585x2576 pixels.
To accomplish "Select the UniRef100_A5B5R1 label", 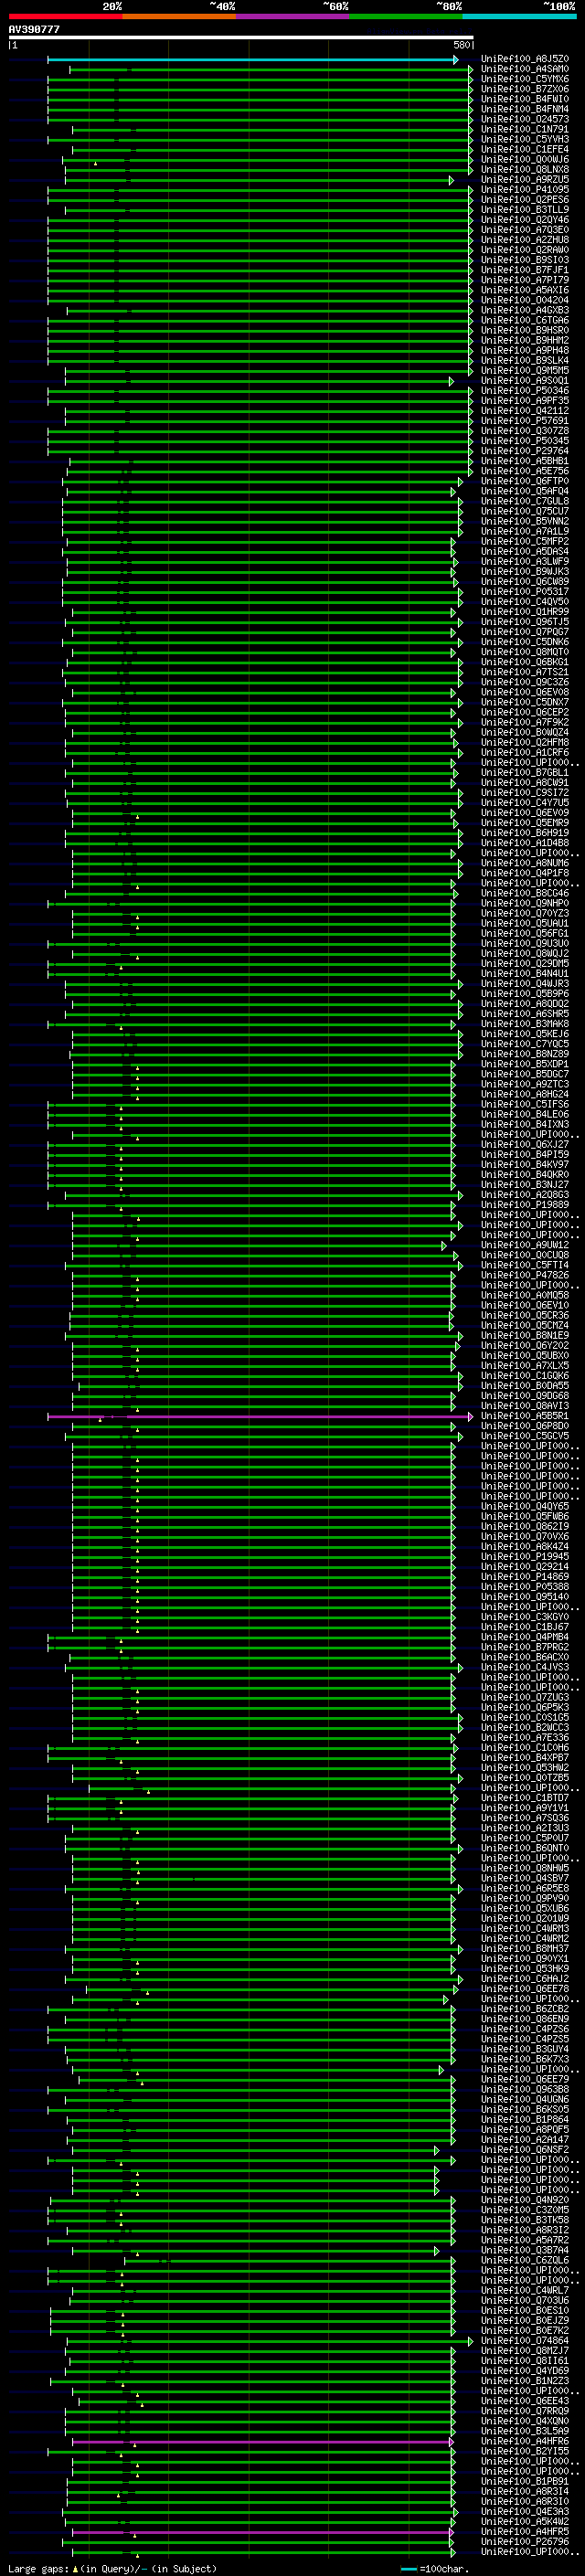I will [x=525, y=1416].
